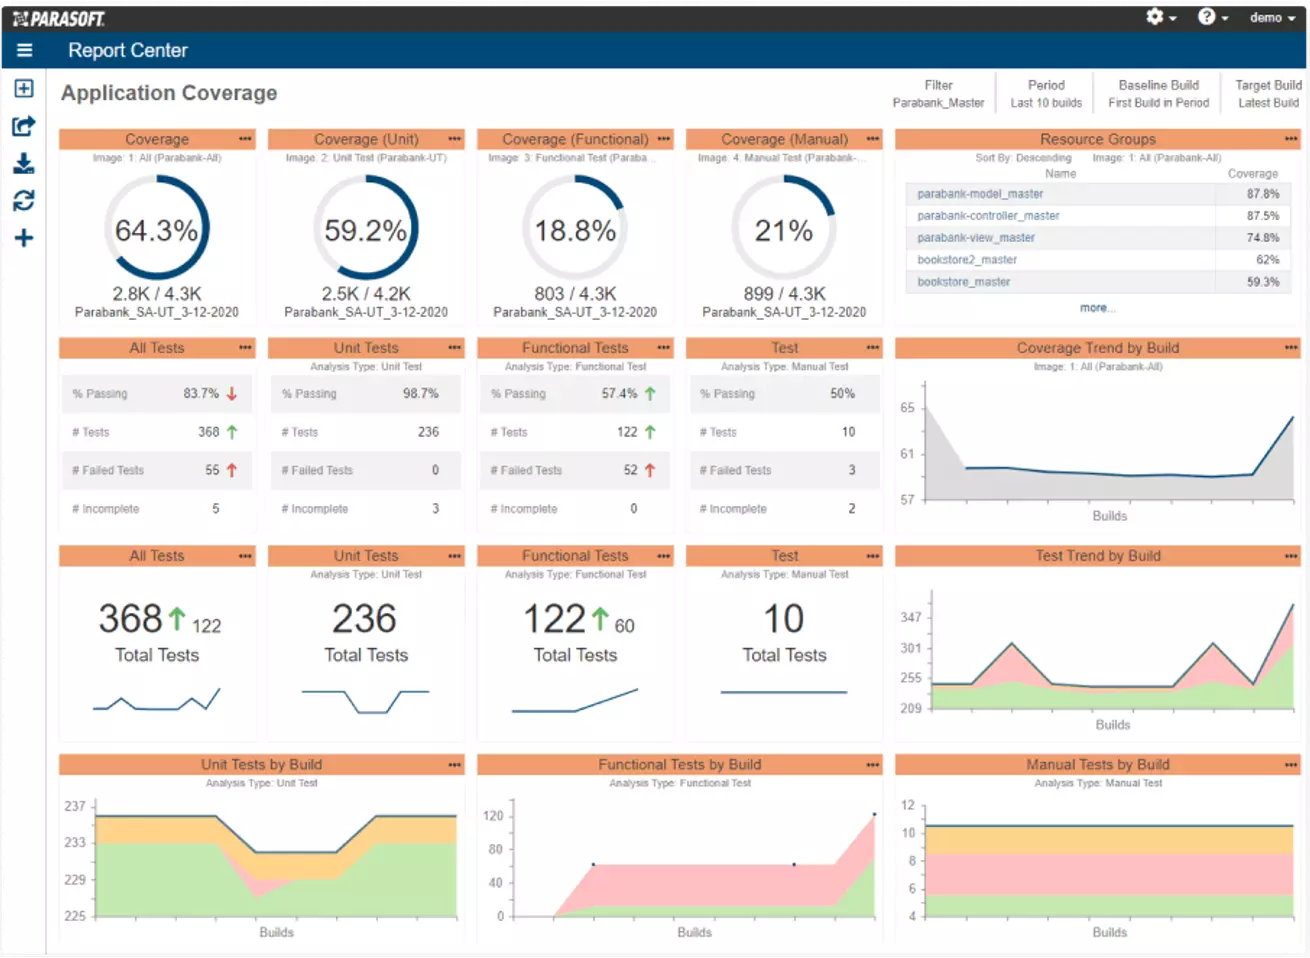Image resolution: width=1310 pixels, height=958 pixels.
Task: Click the more link in Resource Groups
Action: point(1097,308)
